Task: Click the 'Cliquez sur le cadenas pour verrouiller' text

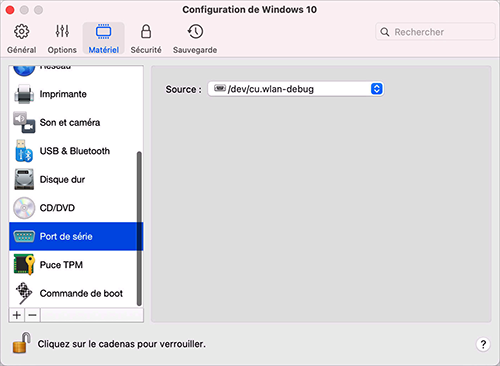Action: (122, 344)
